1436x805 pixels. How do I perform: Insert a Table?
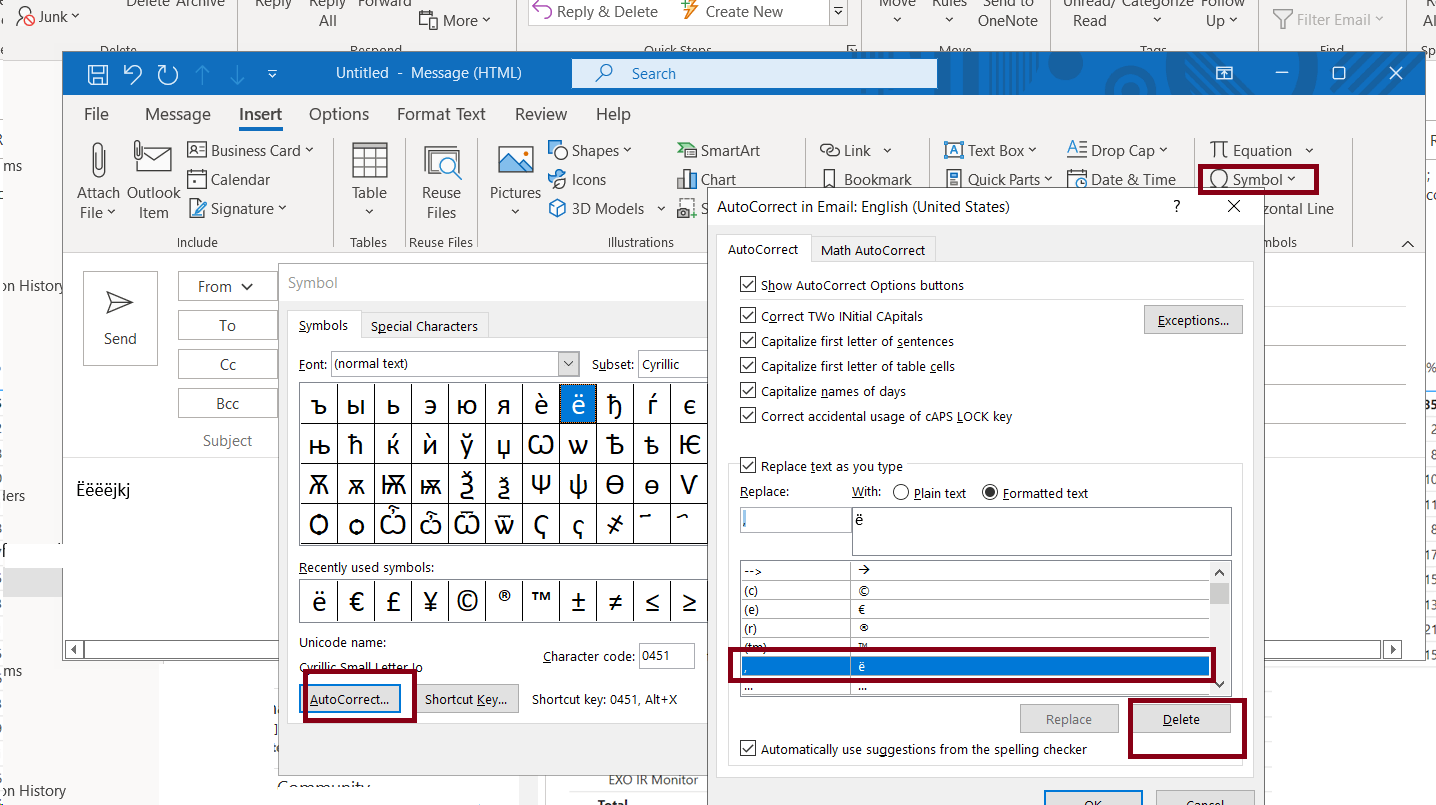pos(369,180)
